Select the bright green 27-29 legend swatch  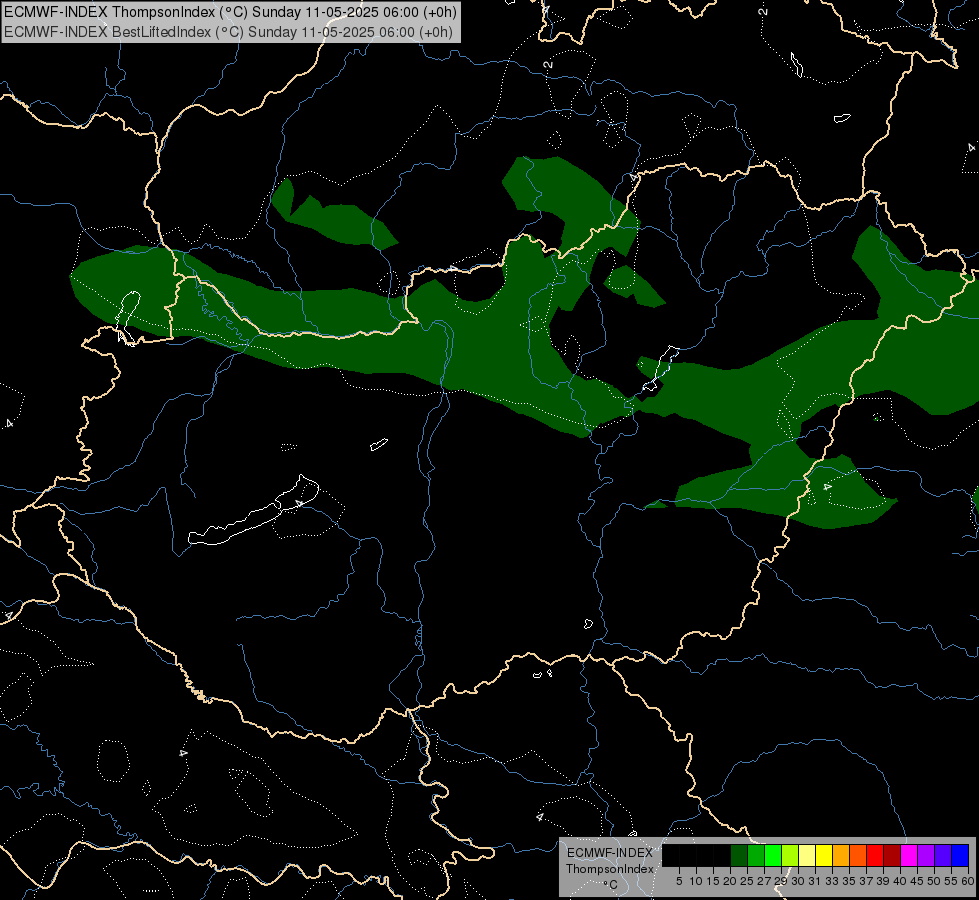(773, 856)
